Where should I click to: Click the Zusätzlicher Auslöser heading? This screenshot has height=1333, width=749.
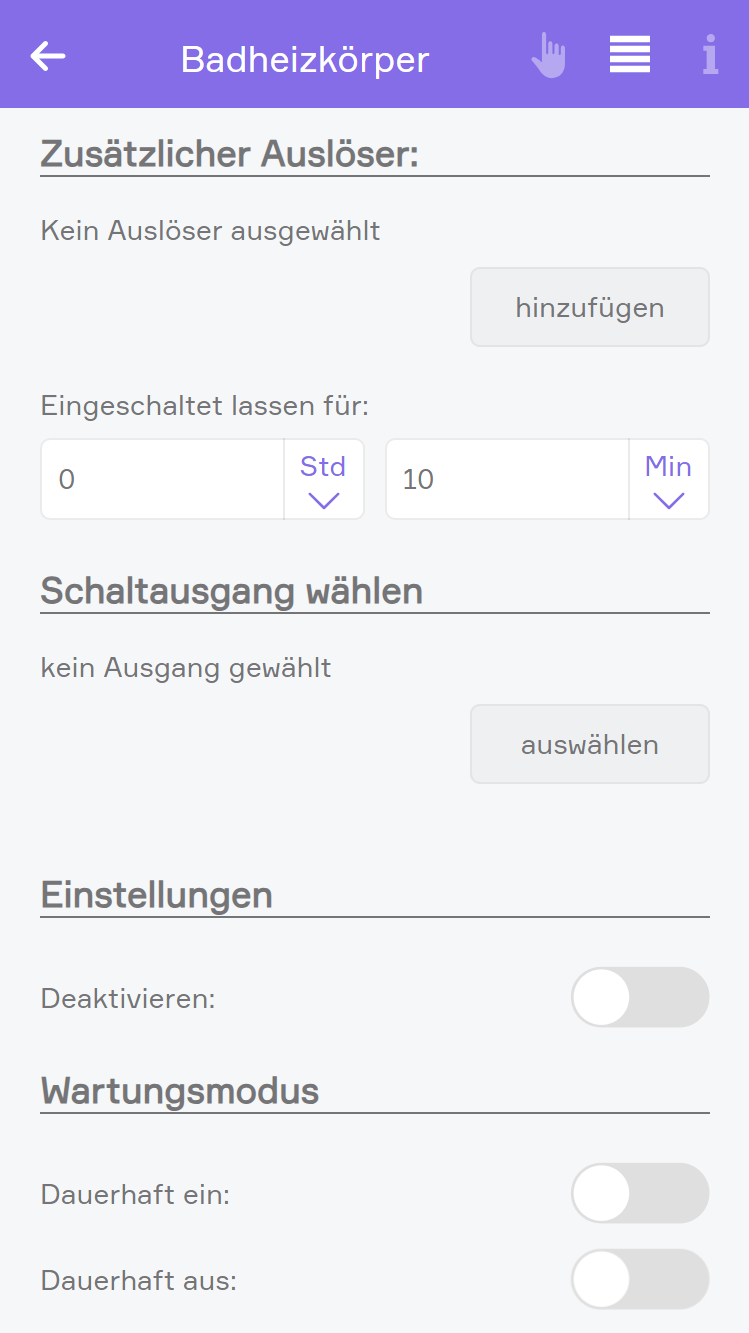(x=229, y=155)
